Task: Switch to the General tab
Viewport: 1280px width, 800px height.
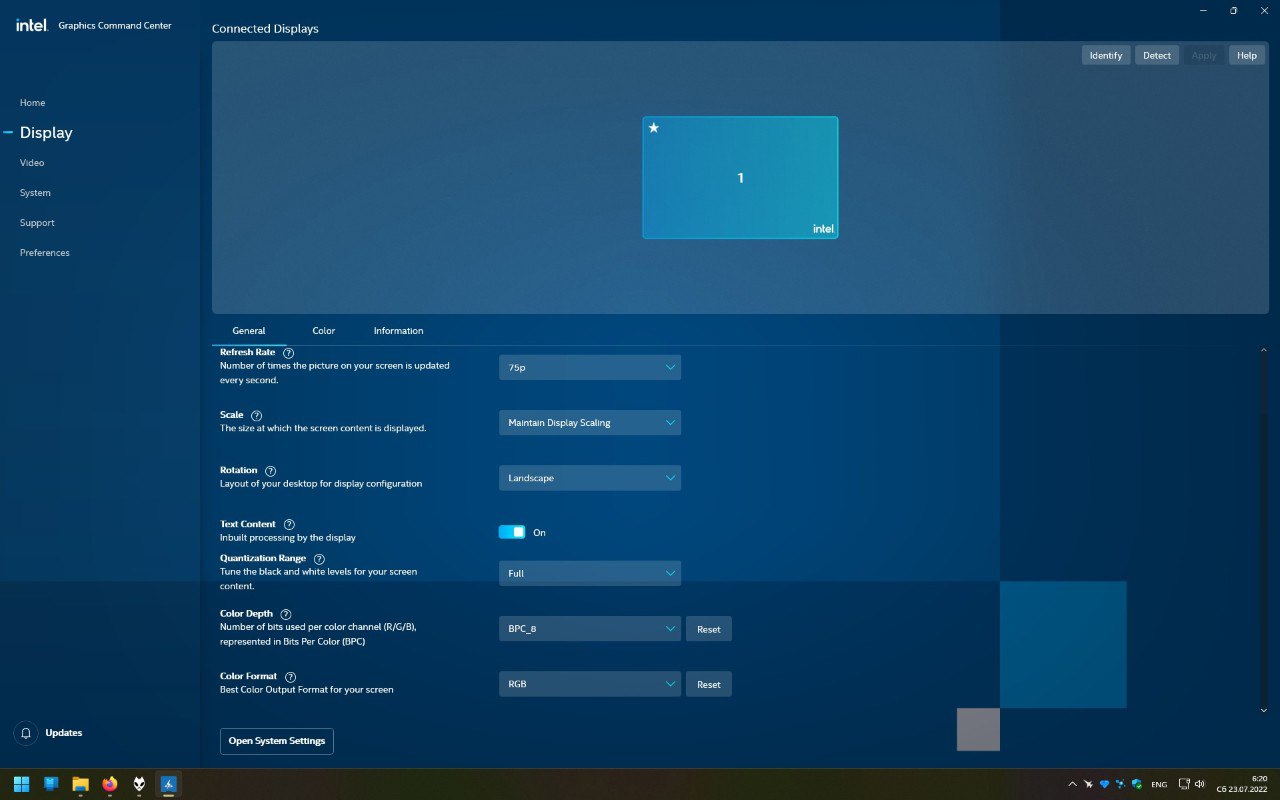Action: (x=249, y=331)
